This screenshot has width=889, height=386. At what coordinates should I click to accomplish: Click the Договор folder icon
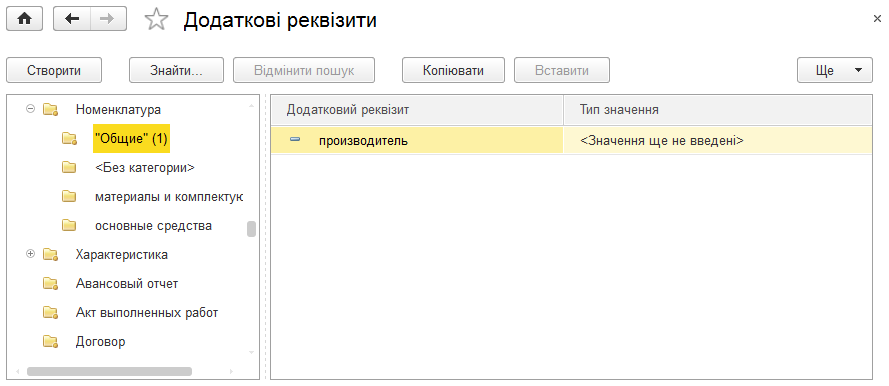(51, 342)
